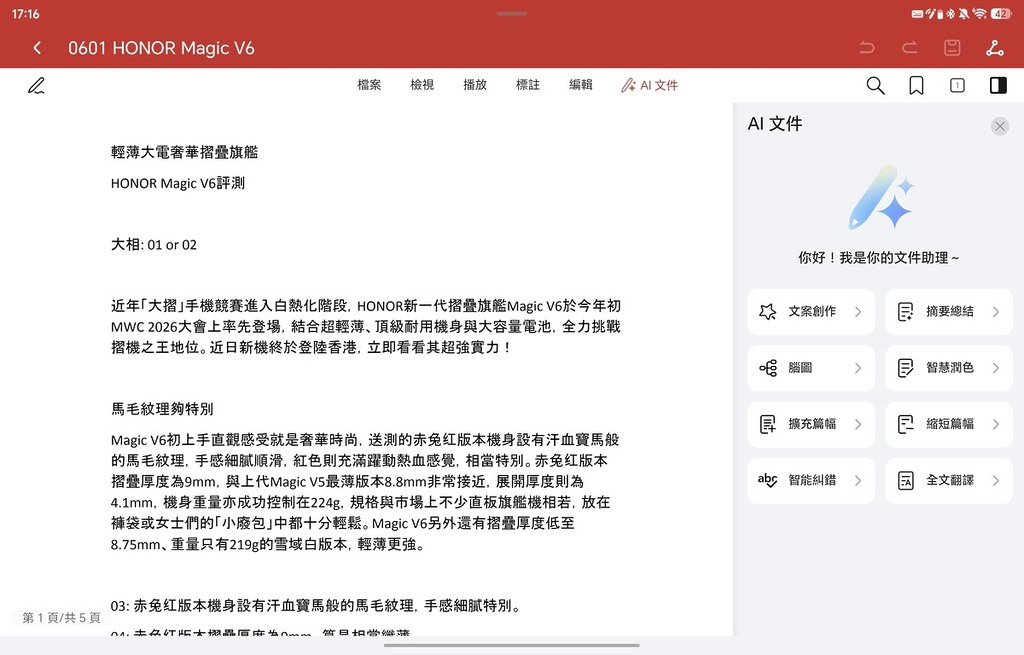The image size is (1024, 655).
Task: Click the undo arrow in the red header
Action: coord(867,48)
